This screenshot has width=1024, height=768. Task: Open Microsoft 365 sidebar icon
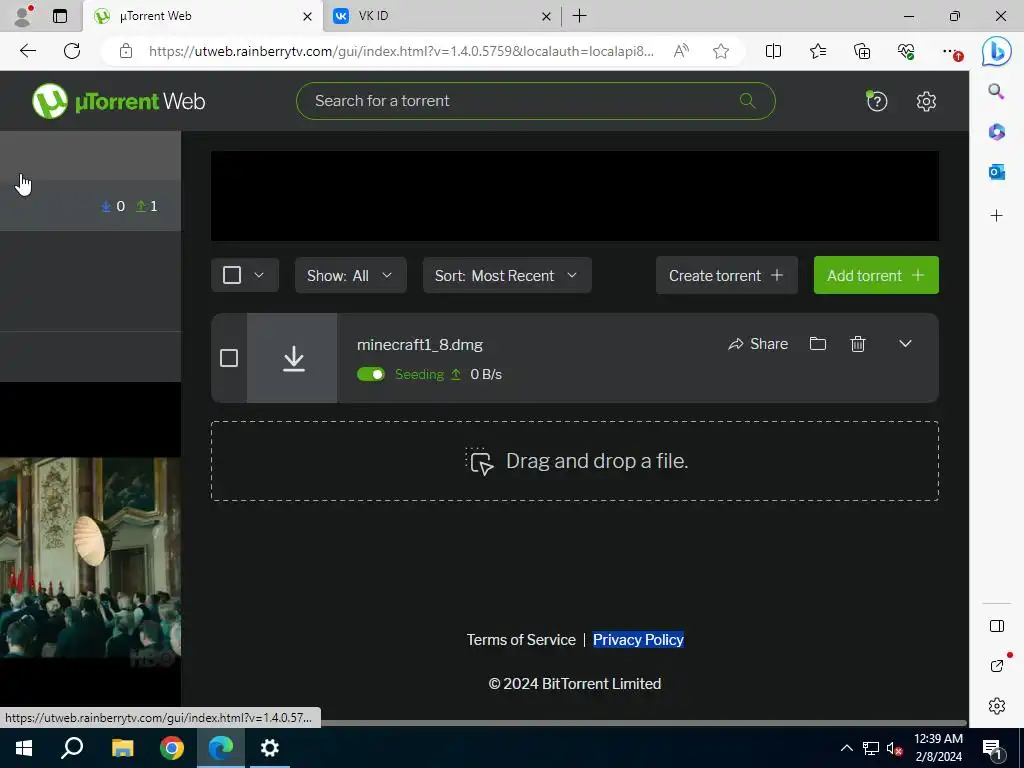(x=996, y=132)
